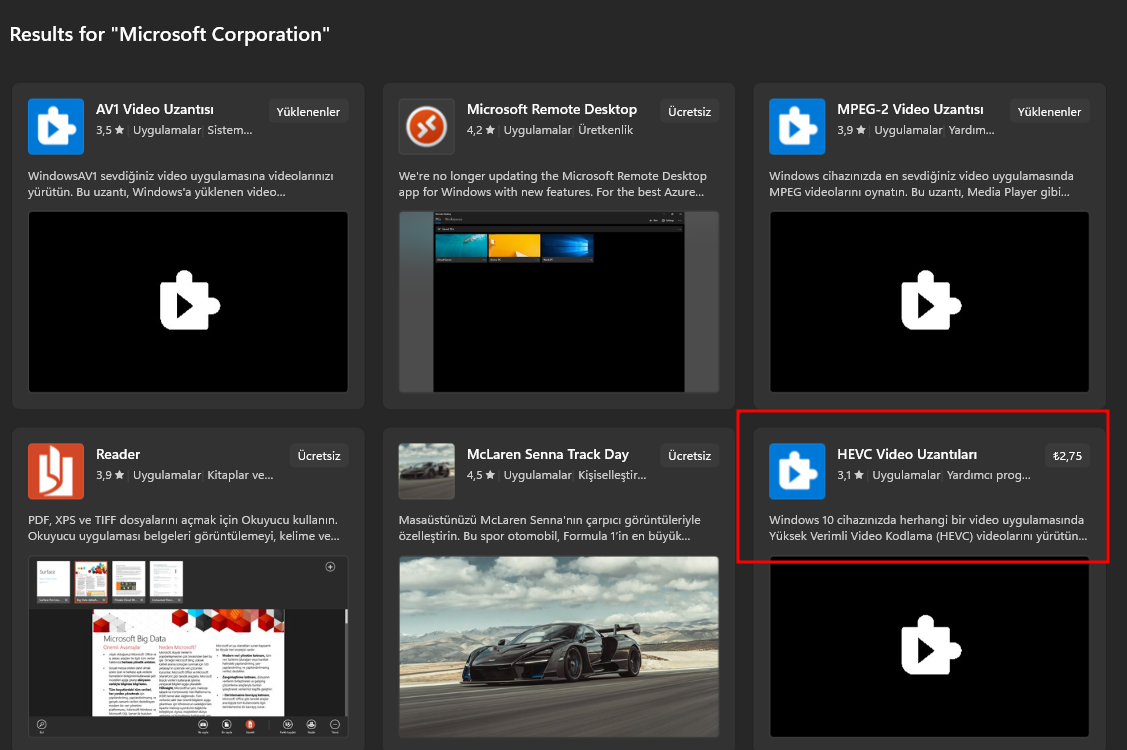
Task: Select the title "HEVC Video Uzantıları"
Action: click(x=907, y=454)
